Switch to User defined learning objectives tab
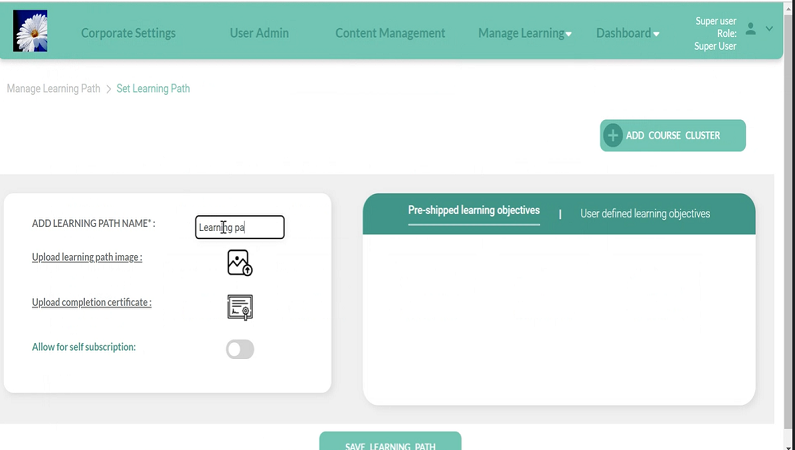The image size is (795, 450). [x=645, y=214]
